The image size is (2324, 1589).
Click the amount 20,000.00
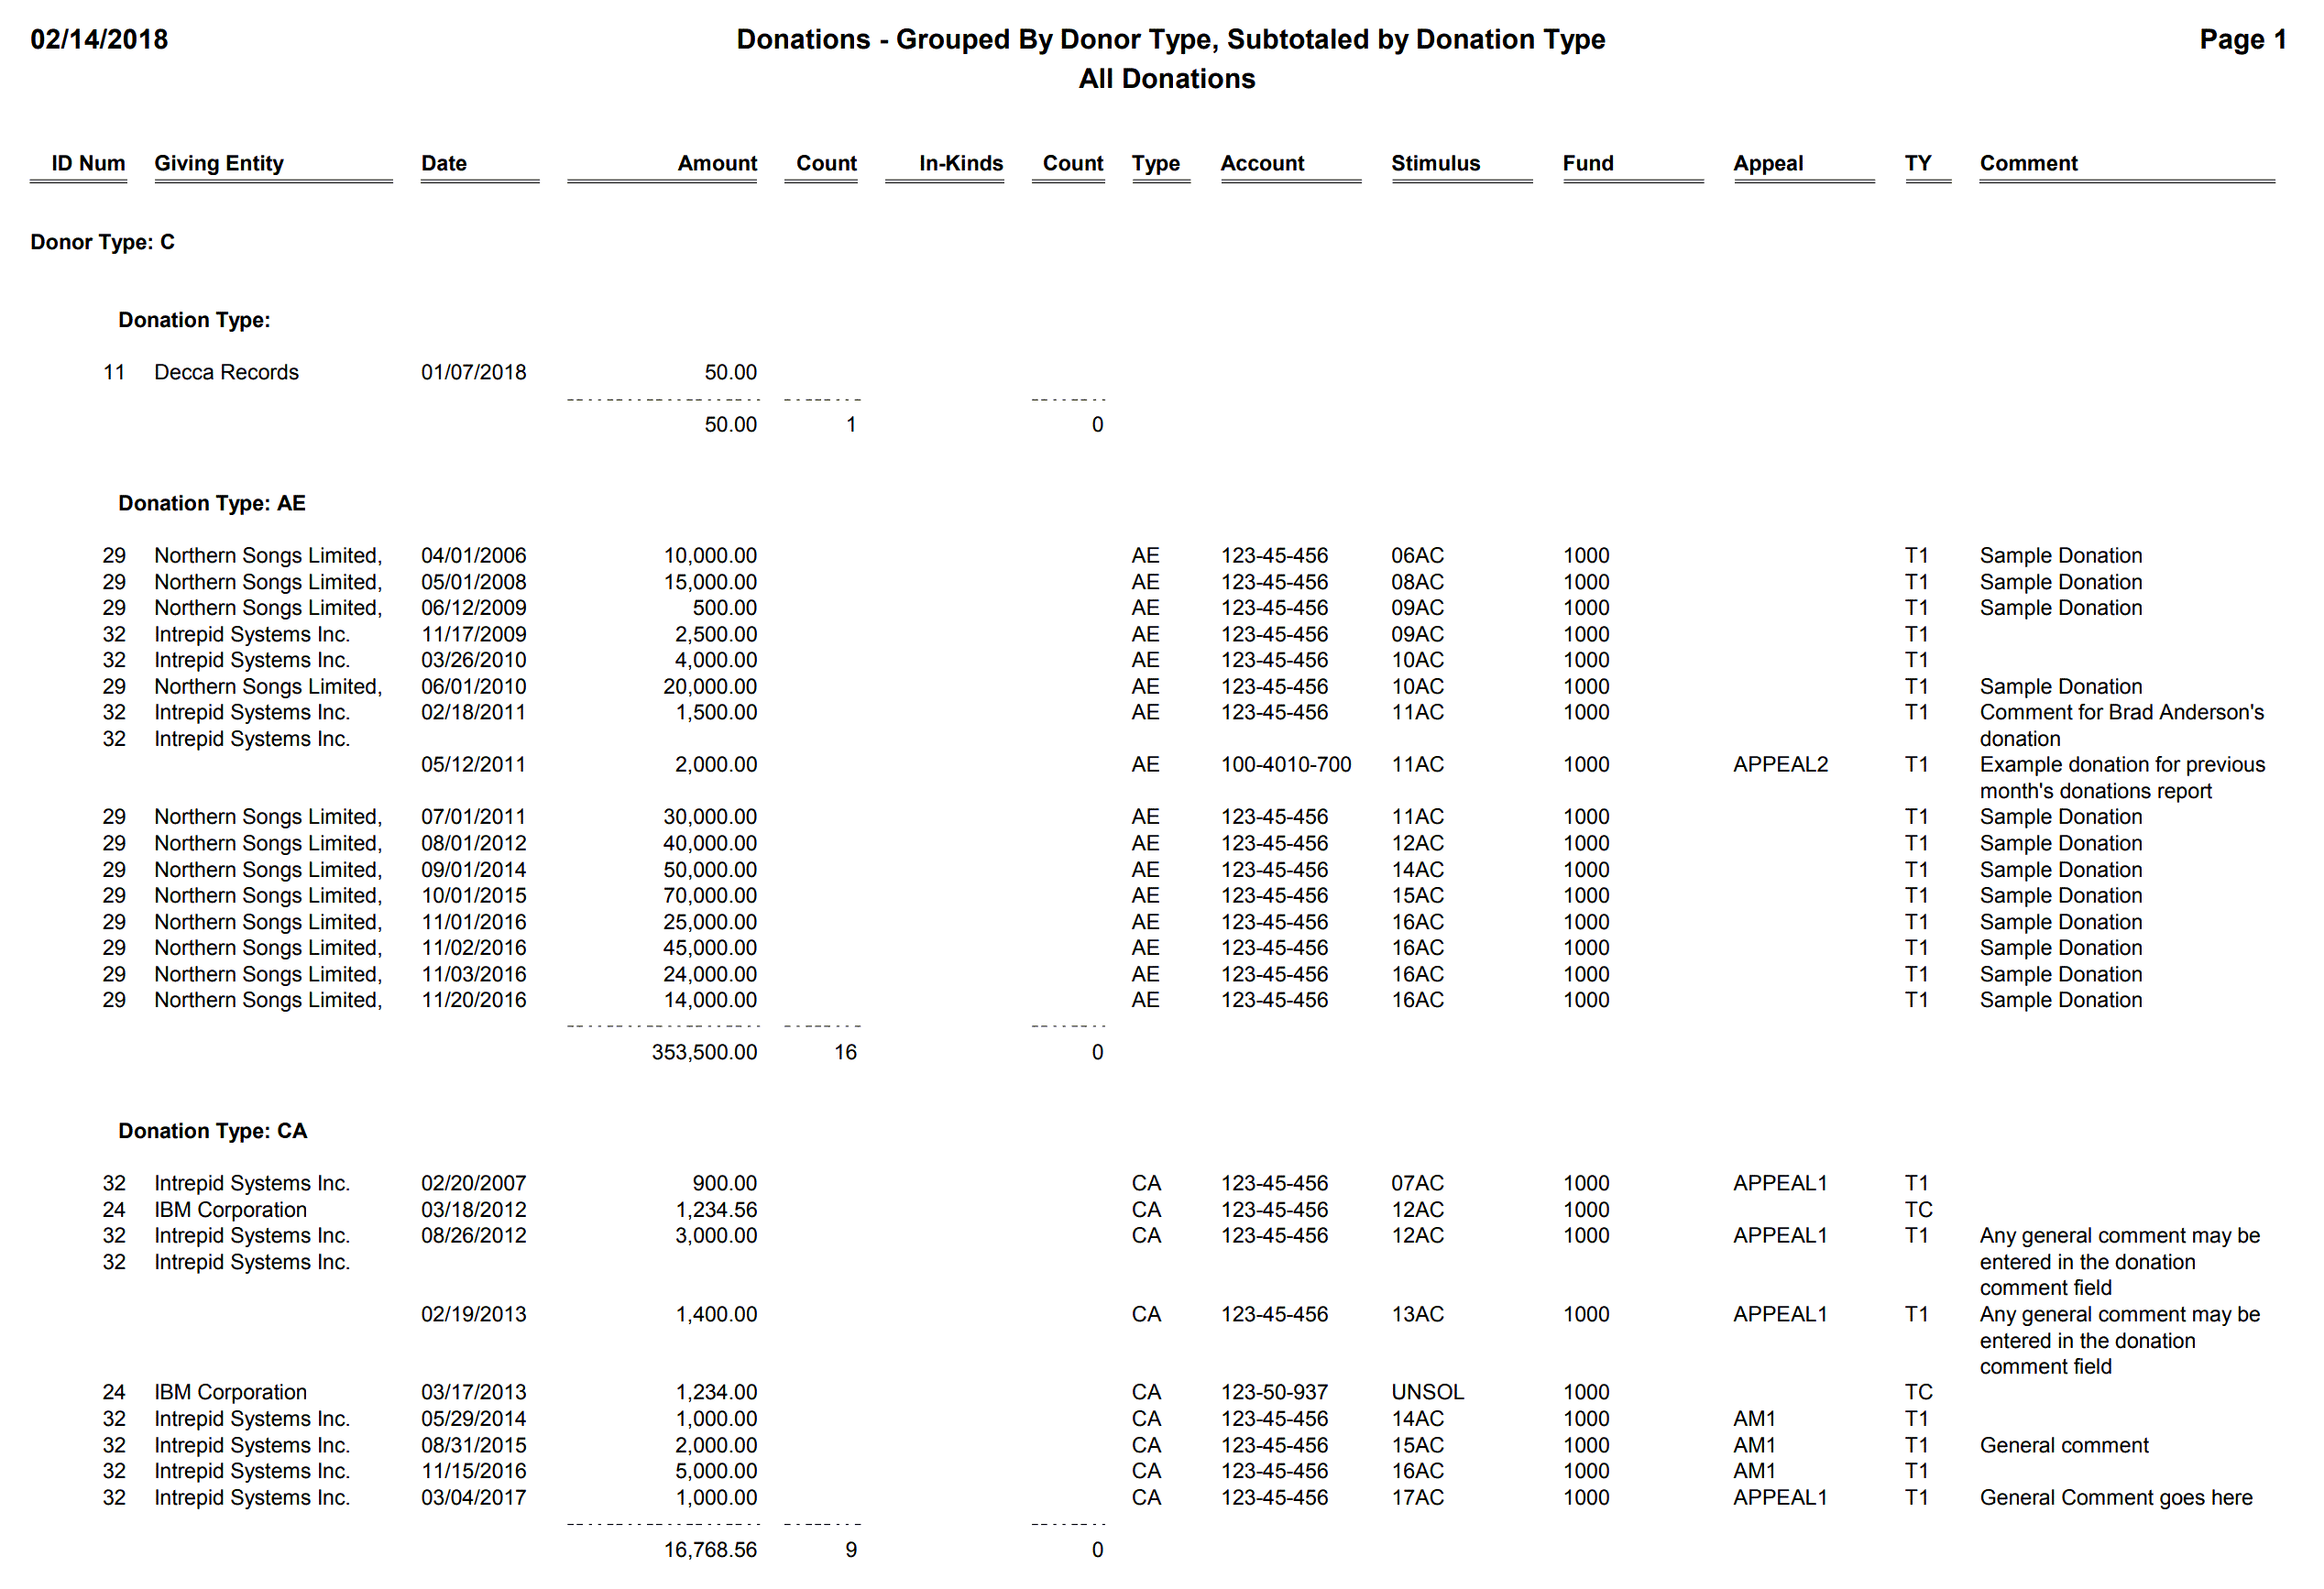[710, 686]
